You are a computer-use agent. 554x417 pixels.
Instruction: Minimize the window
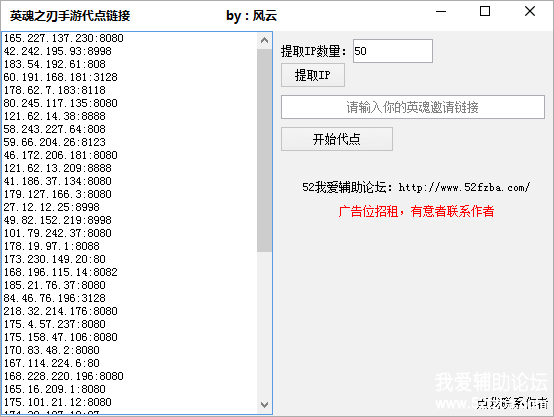pyautogui.click(x=441, y=12)
